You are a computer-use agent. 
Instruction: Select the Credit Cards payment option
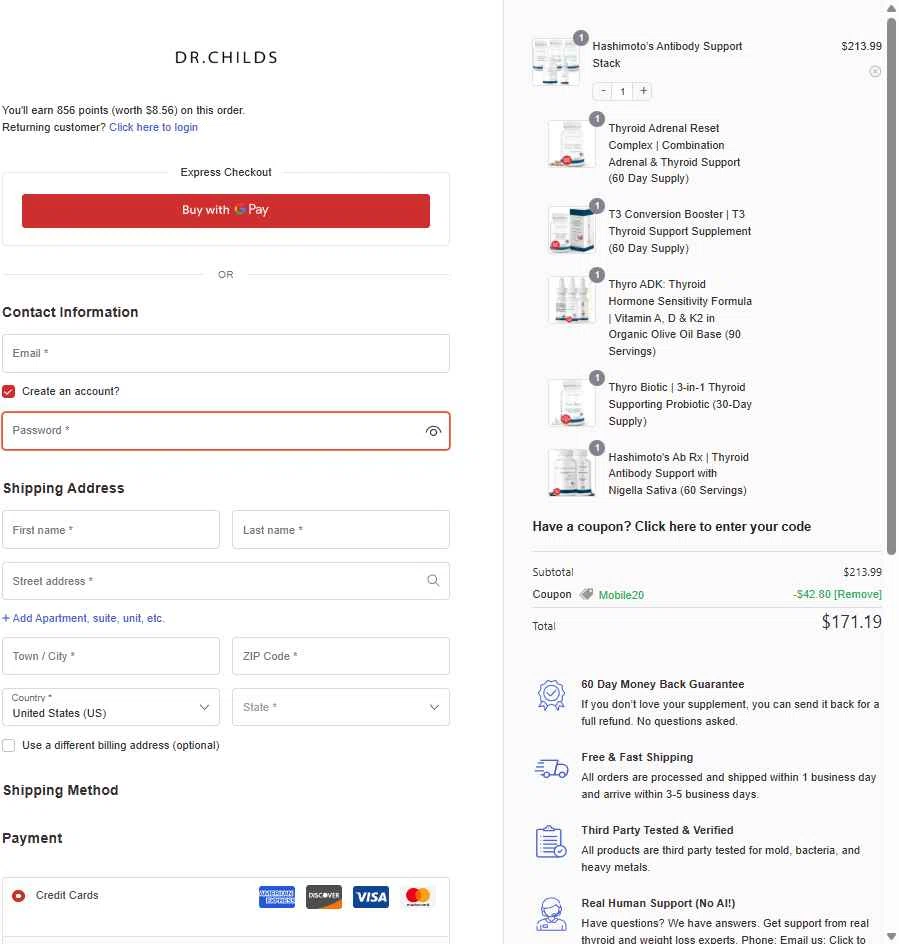(19, 896)
